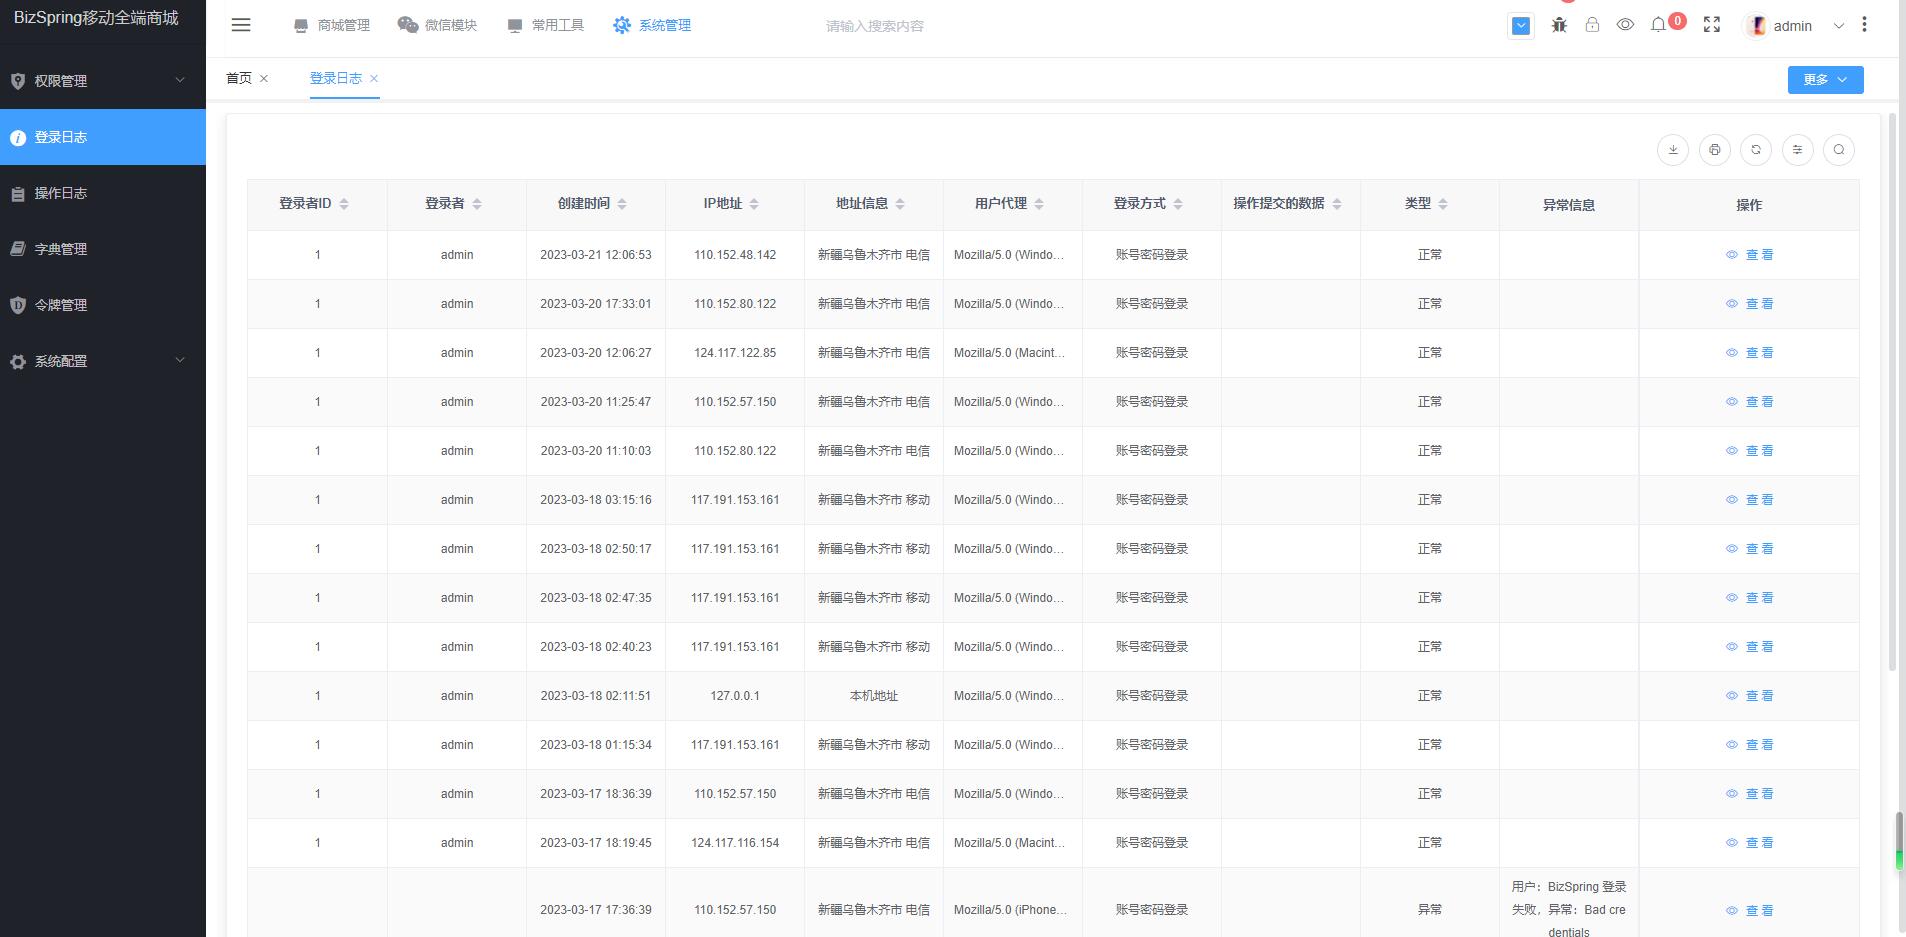1906x937 pixels.
Task: Click the table export download icon
Action: coord(1673,150)
